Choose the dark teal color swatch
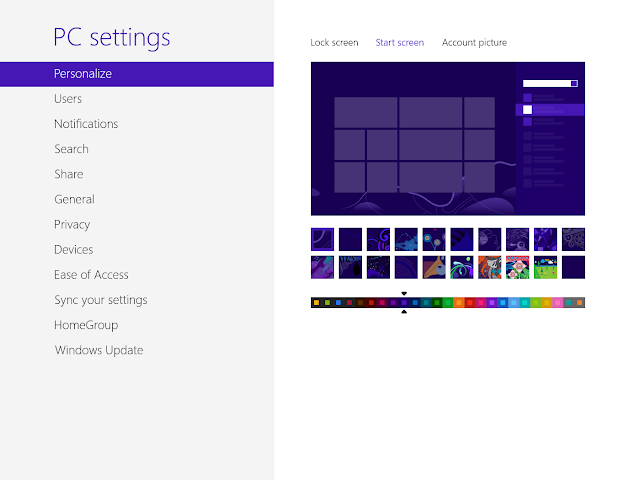This screenshot has width=640, height=480. coord(426,302)
